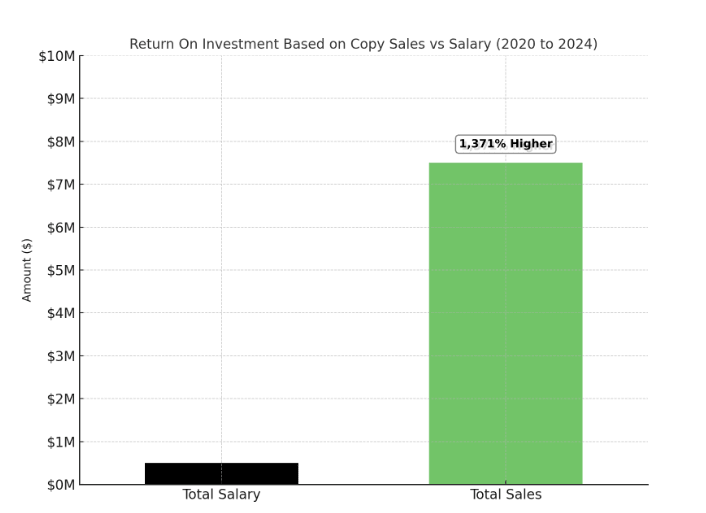Click the "Total Salary" x-axis label

pos(221,495)
